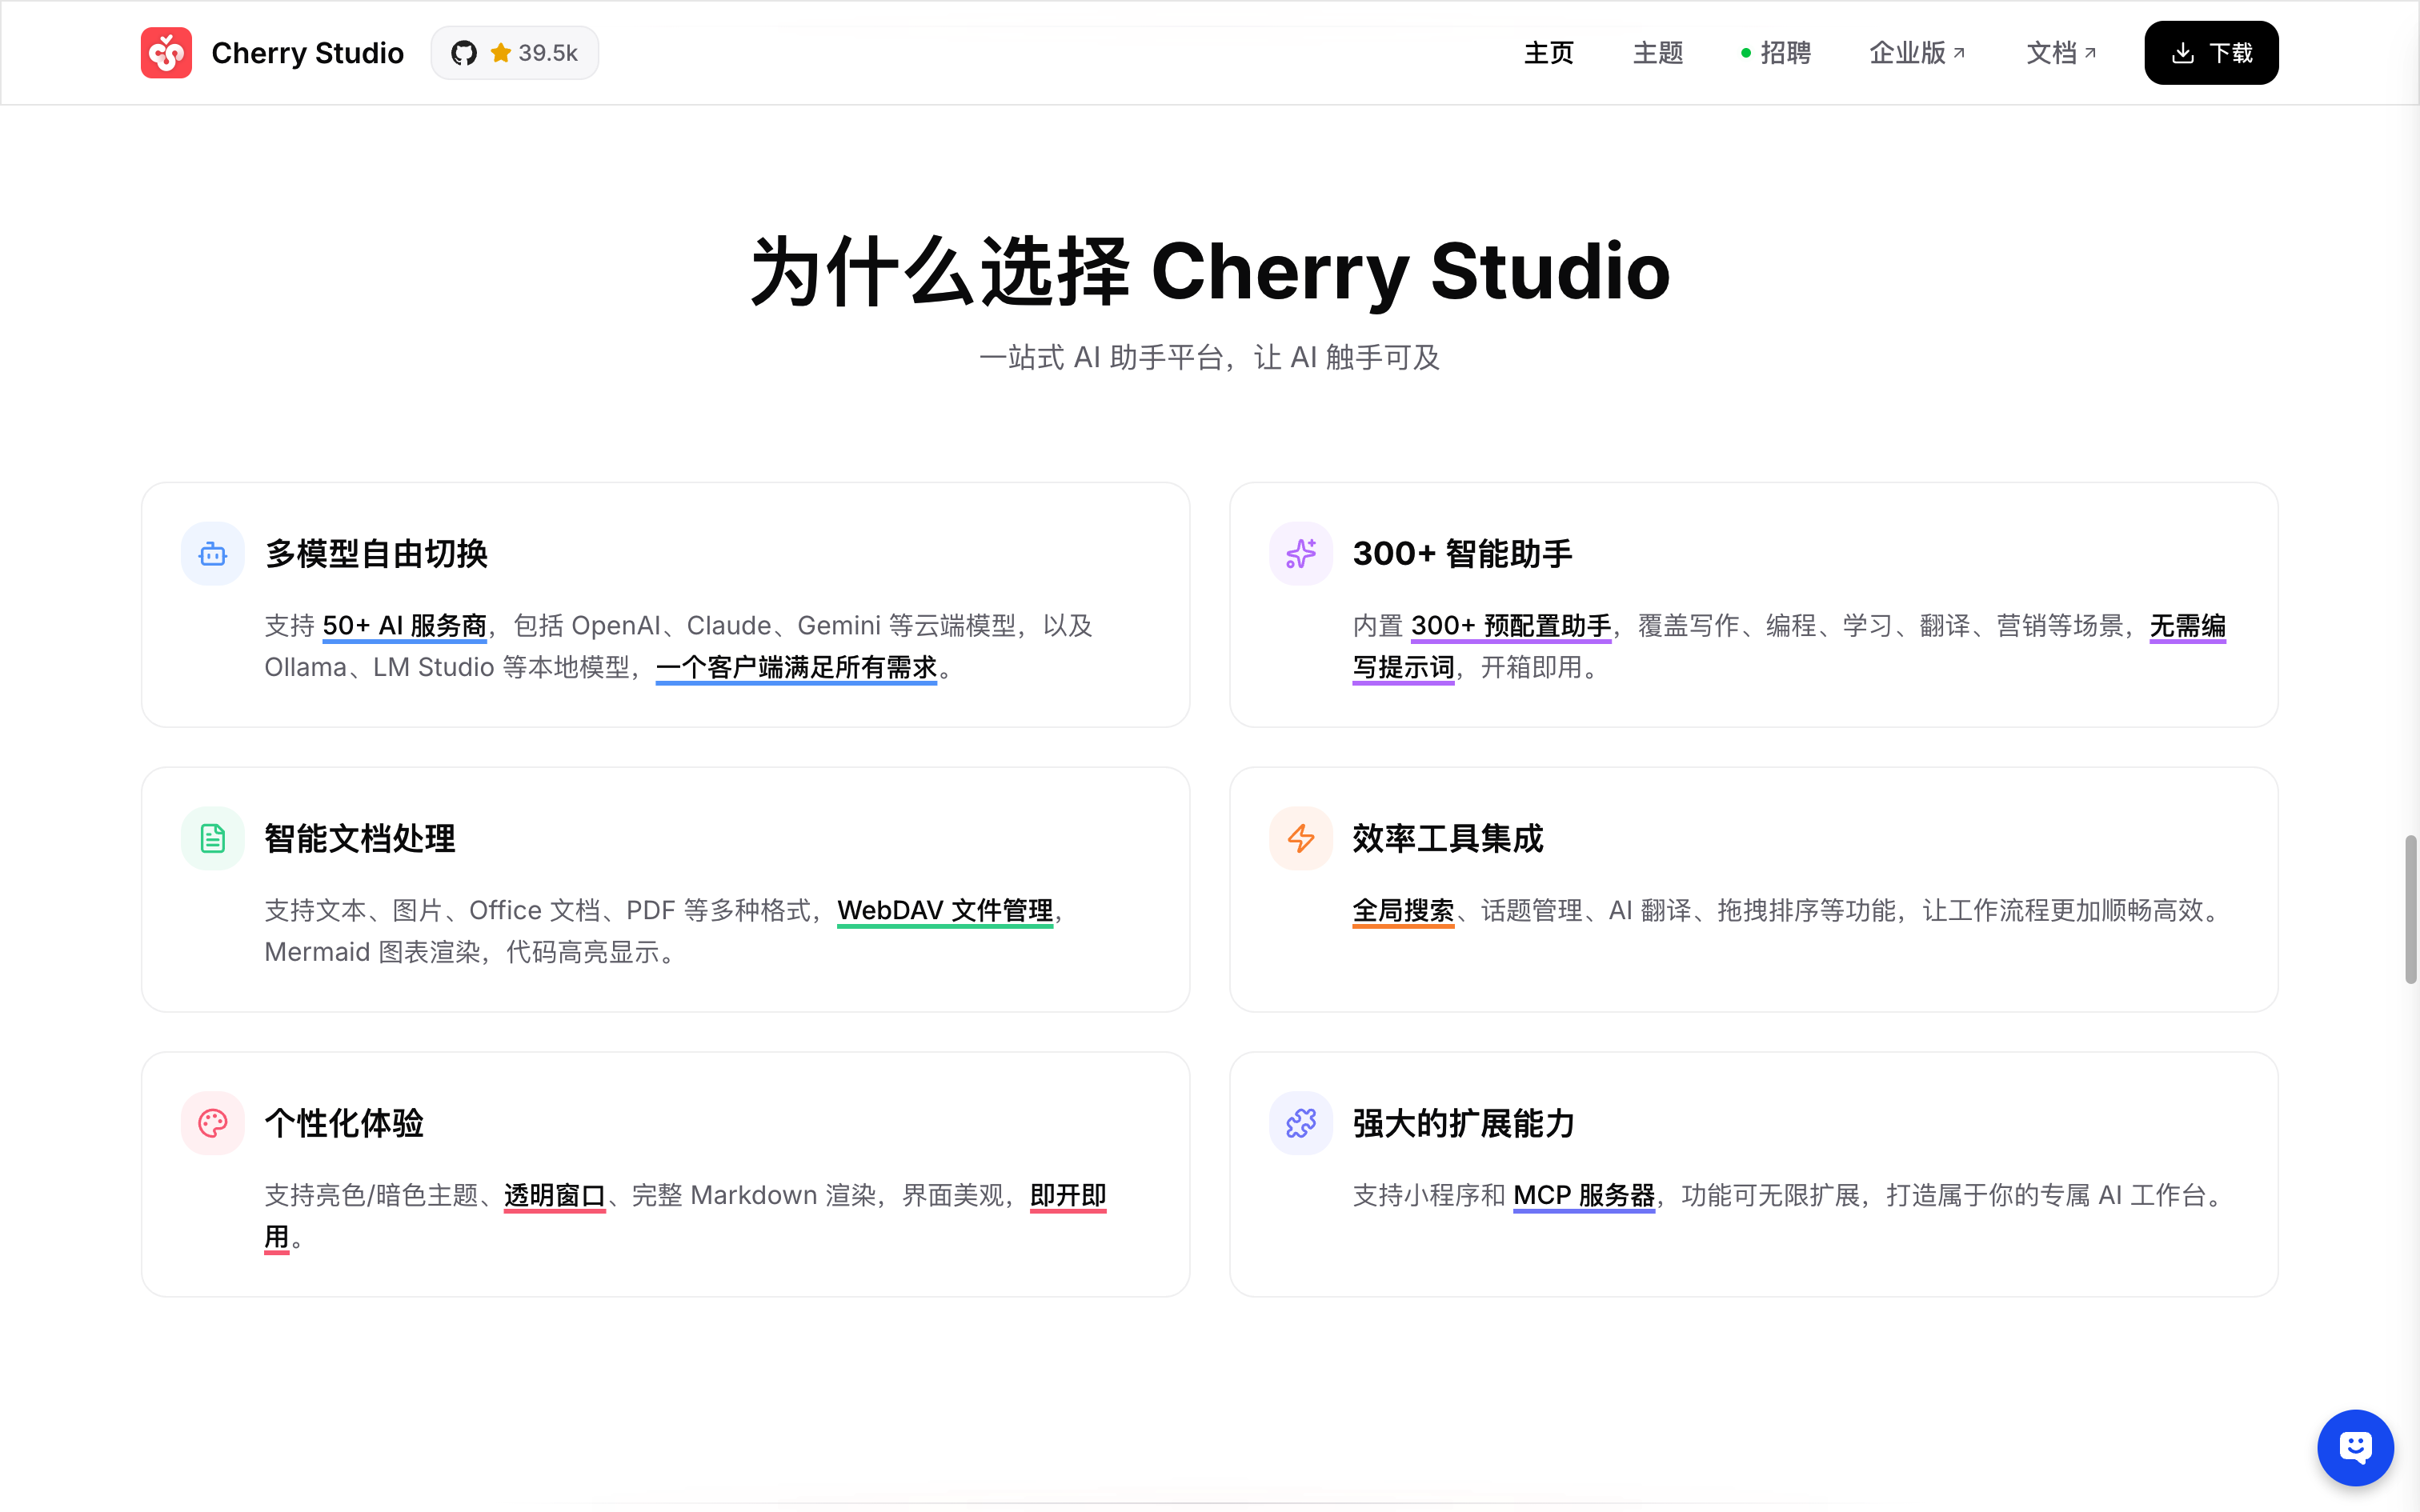Click the robot icon for 多模型自由切换
Screen dimensions: 2420x1512
[x=213, y=554]
